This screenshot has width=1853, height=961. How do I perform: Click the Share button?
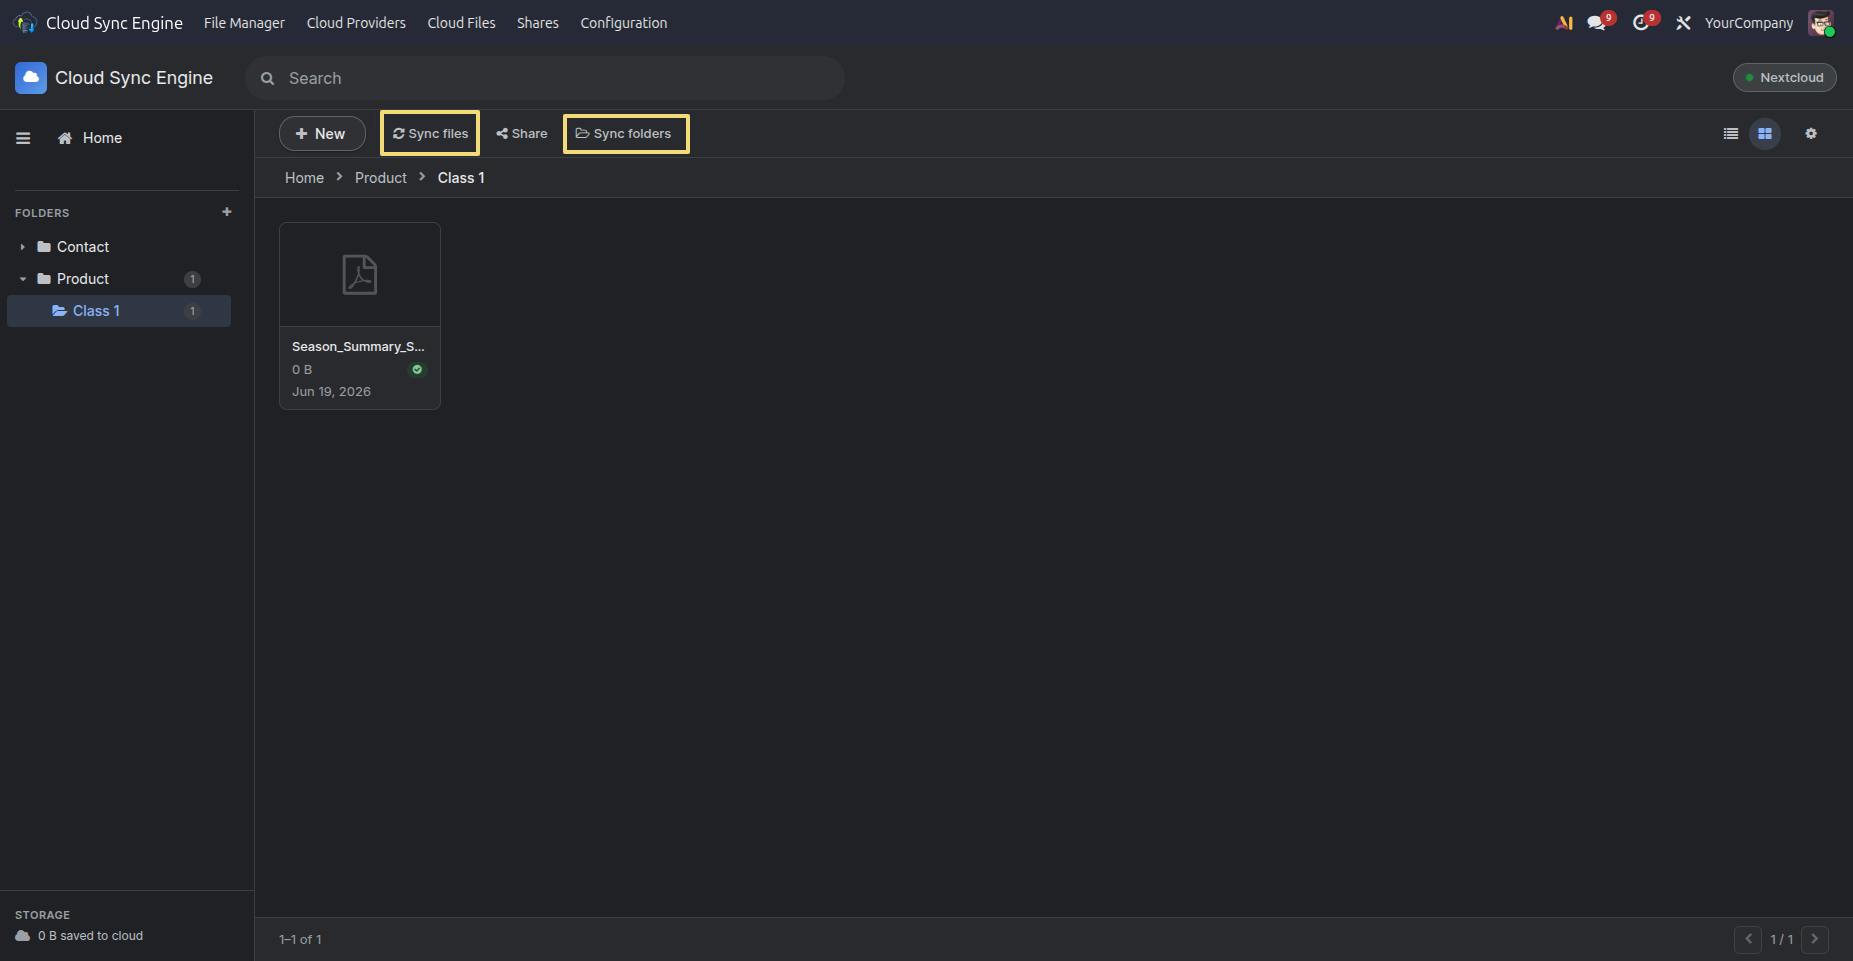point(522,134)
